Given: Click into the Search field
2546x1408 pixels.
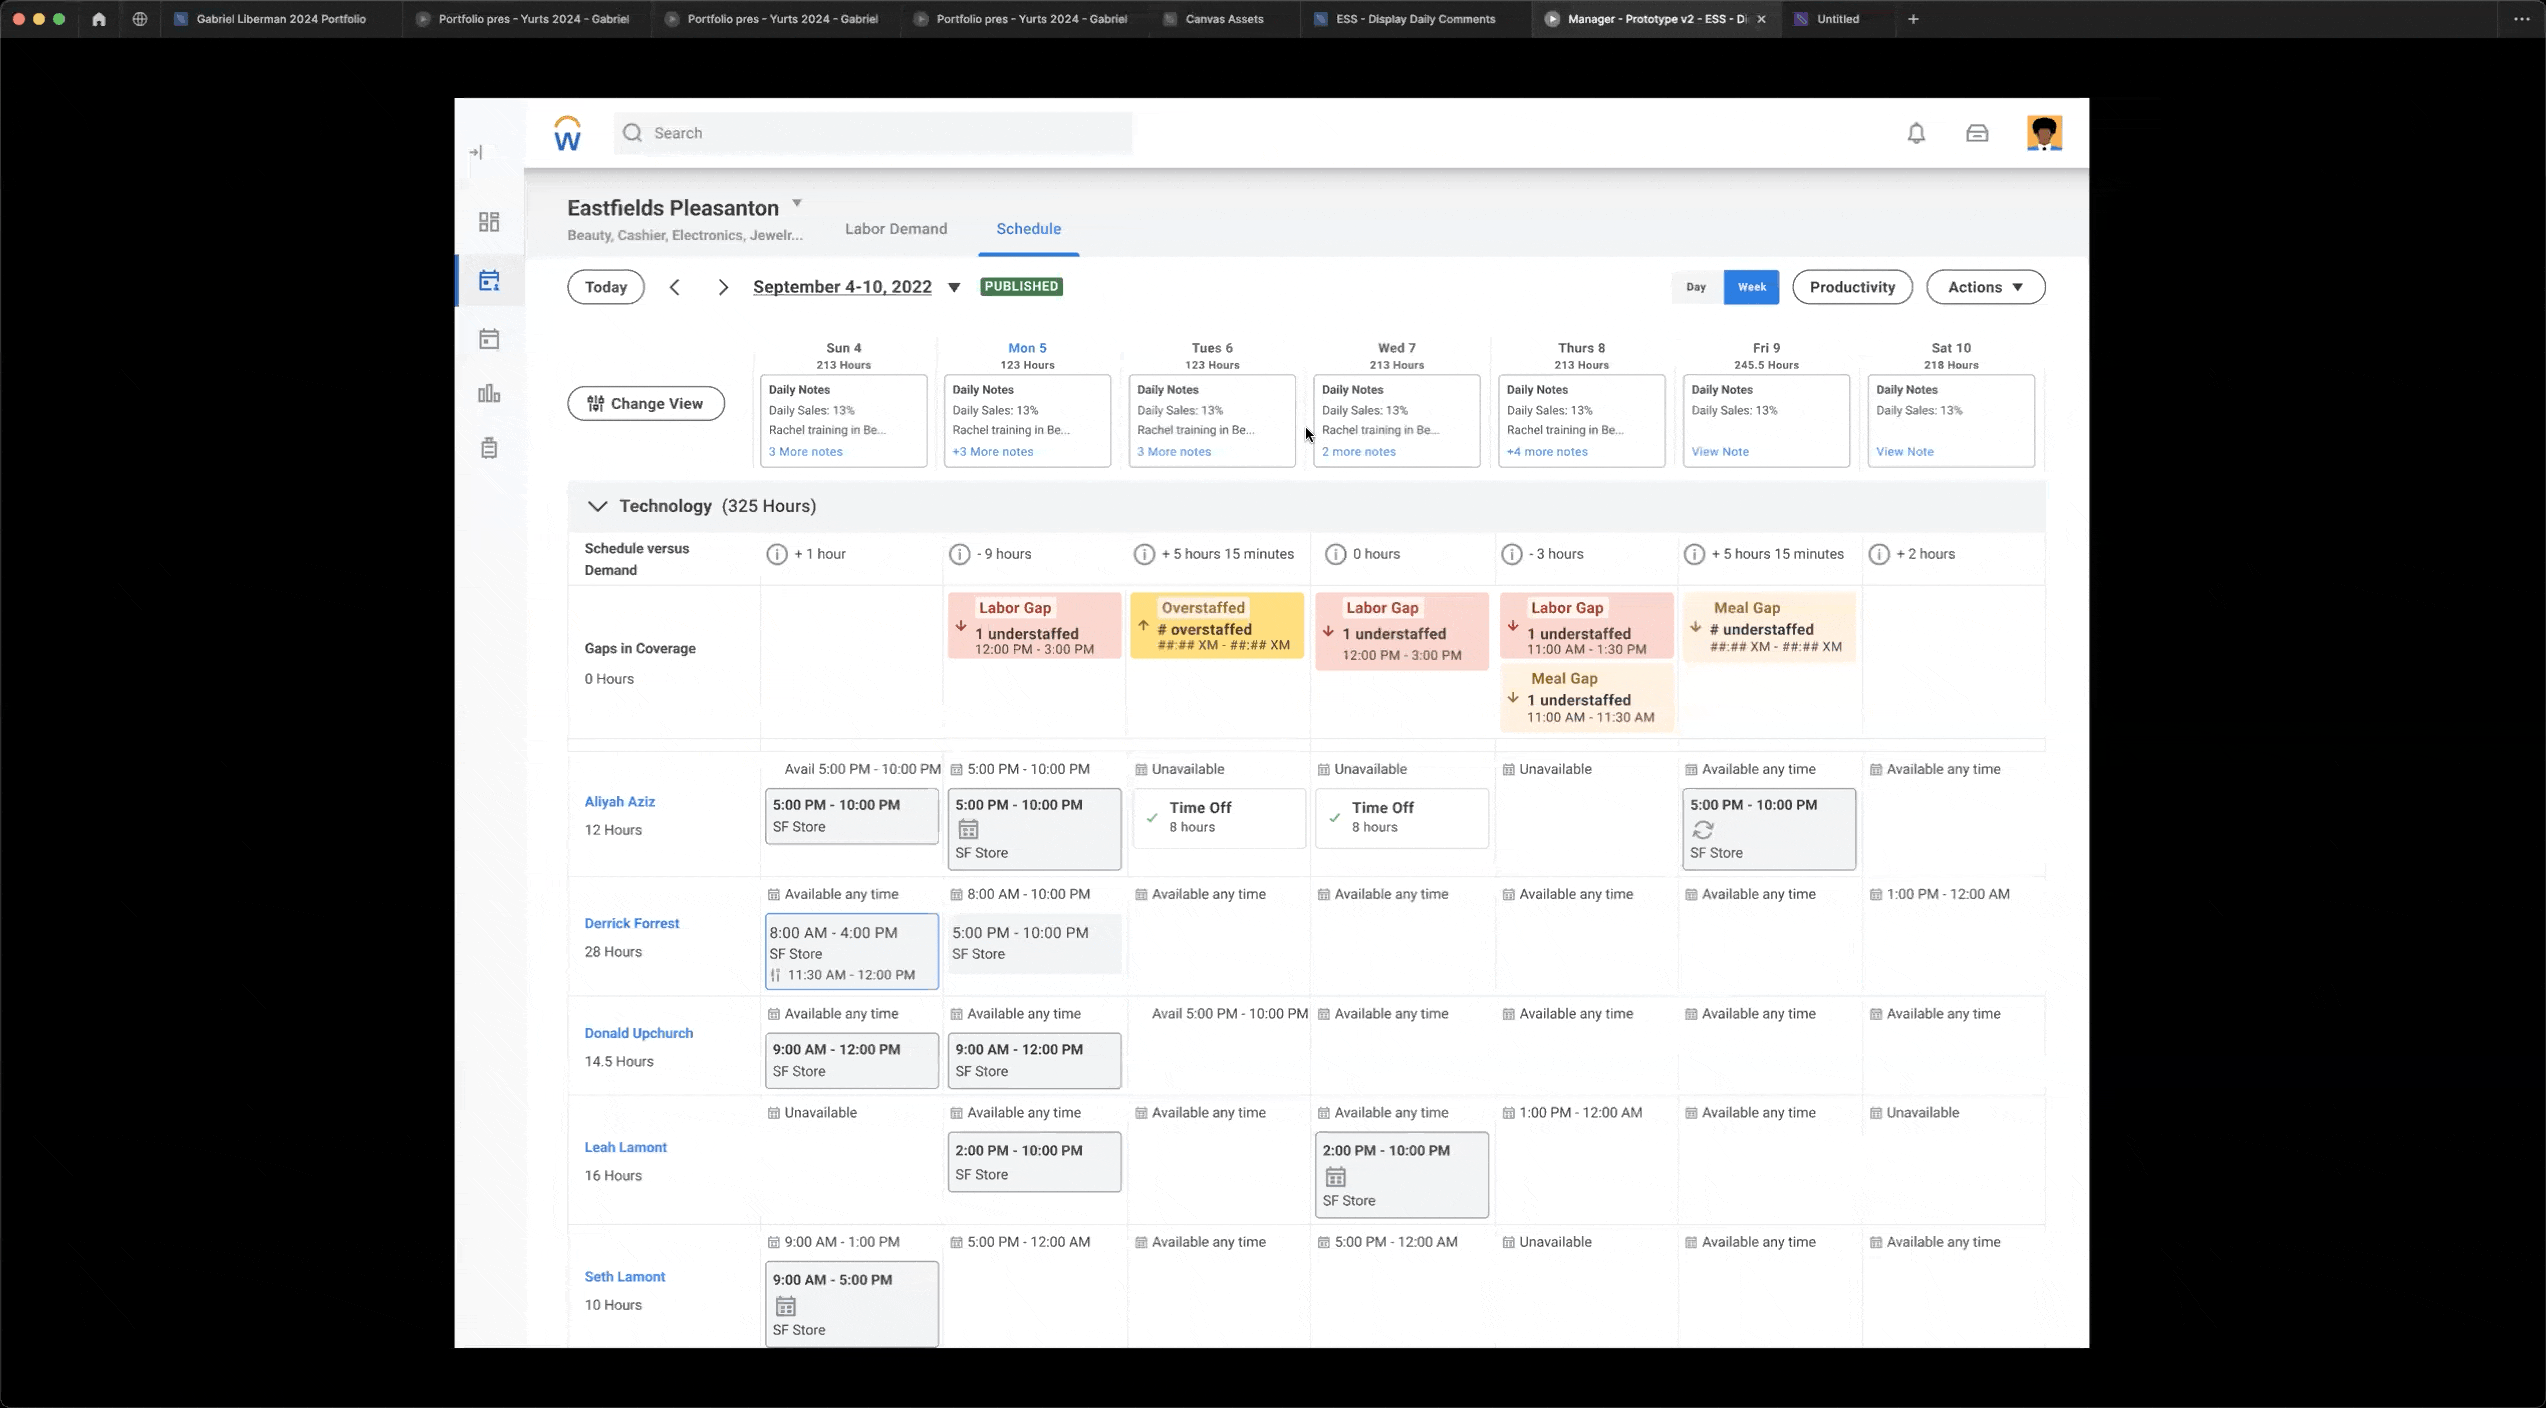Looking at the screenshot, I should point(873,133).
